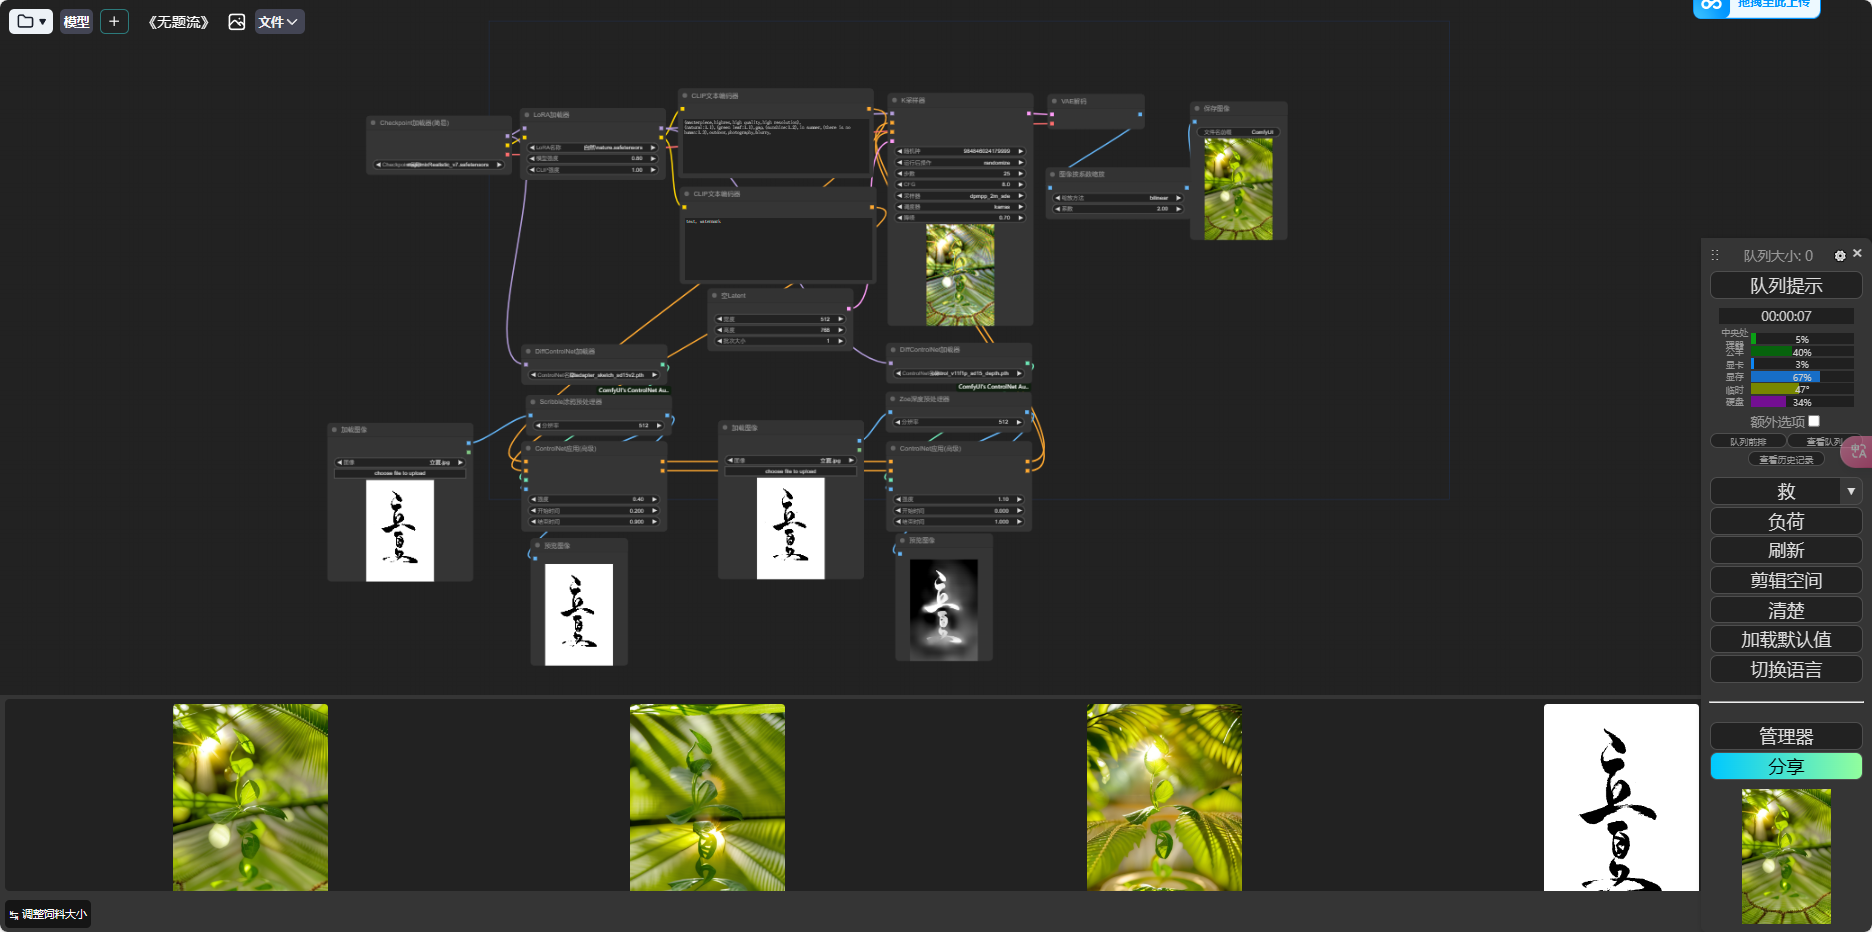Open the 文件 dropdown menu

(279, 21)
